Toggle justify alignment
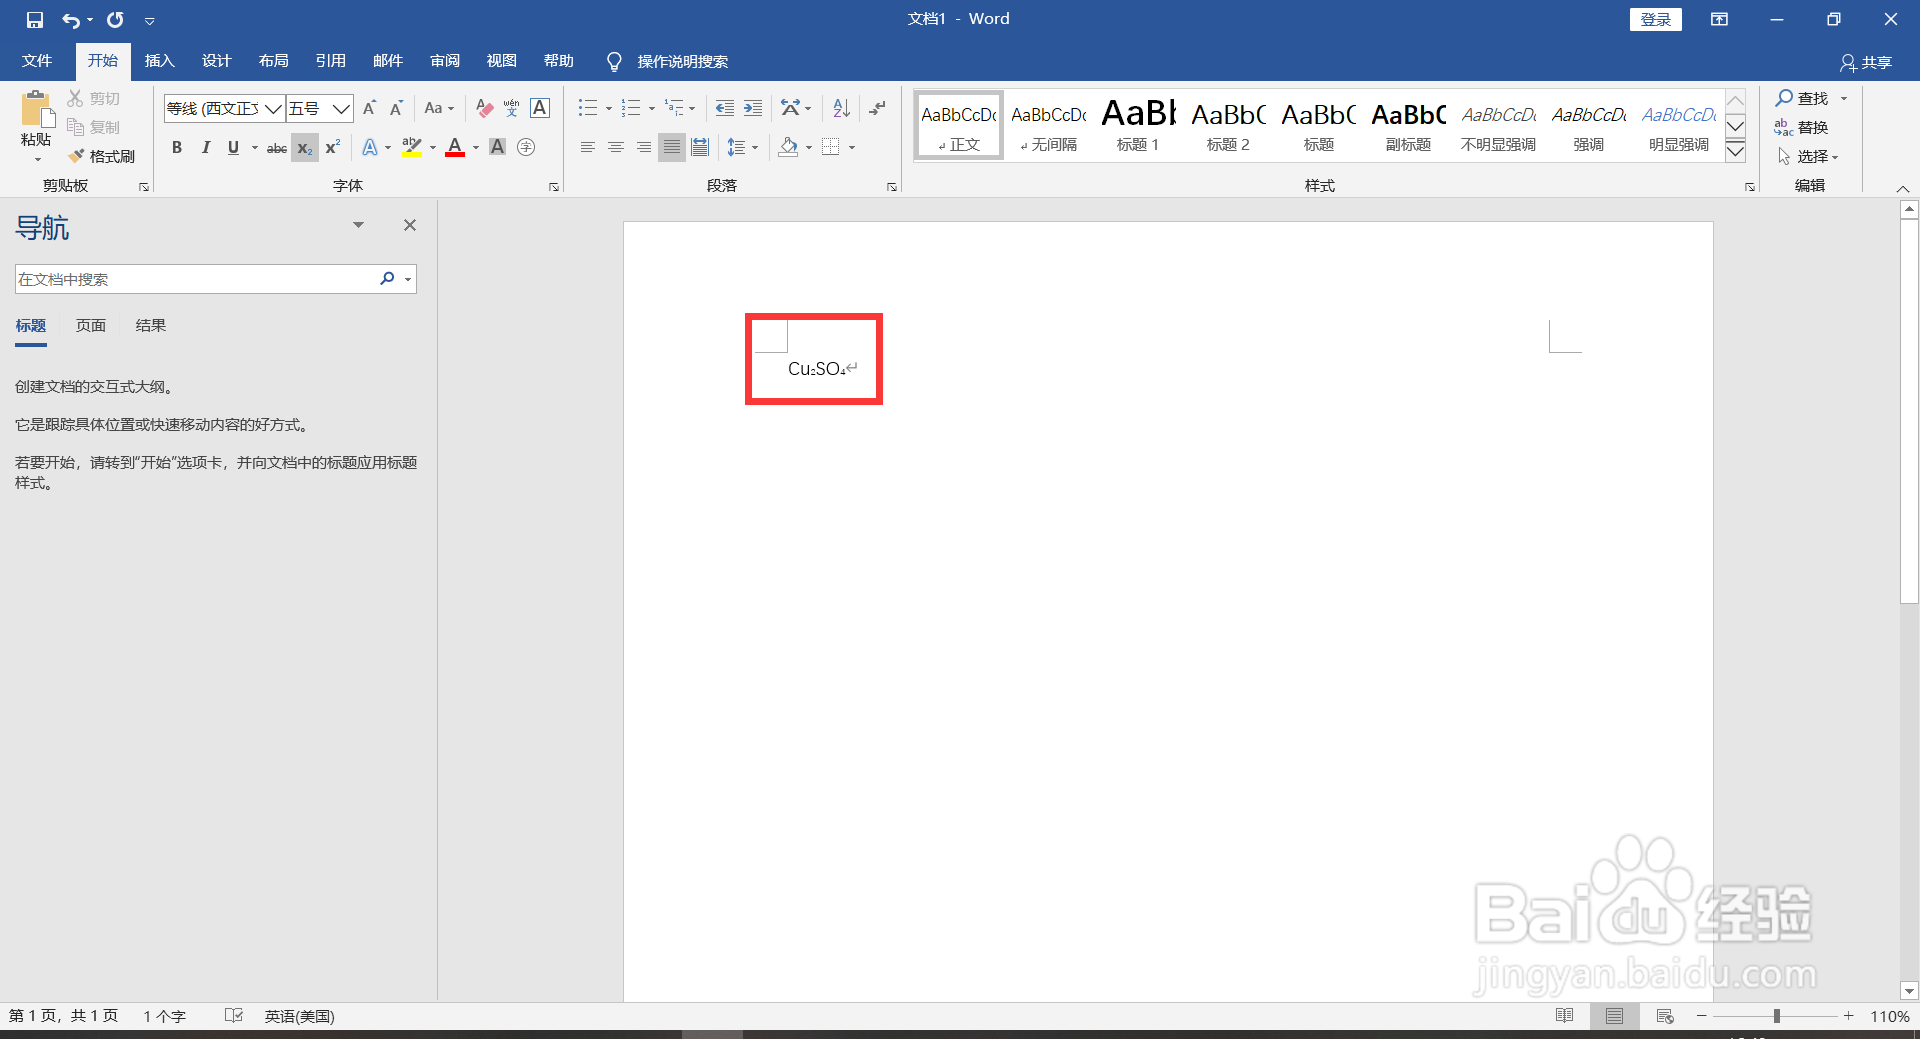This screenshot has width=1920, height=1039. point(672,147)
